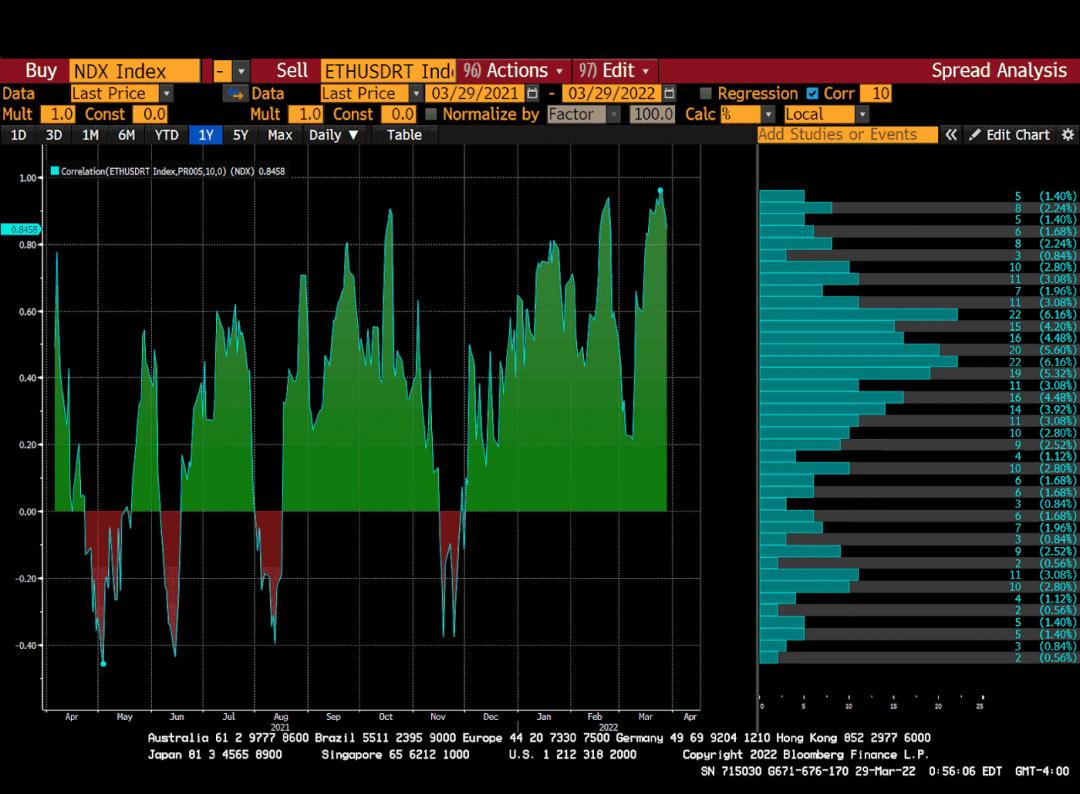Click the swap securities arrows icon

click(234, 93)
